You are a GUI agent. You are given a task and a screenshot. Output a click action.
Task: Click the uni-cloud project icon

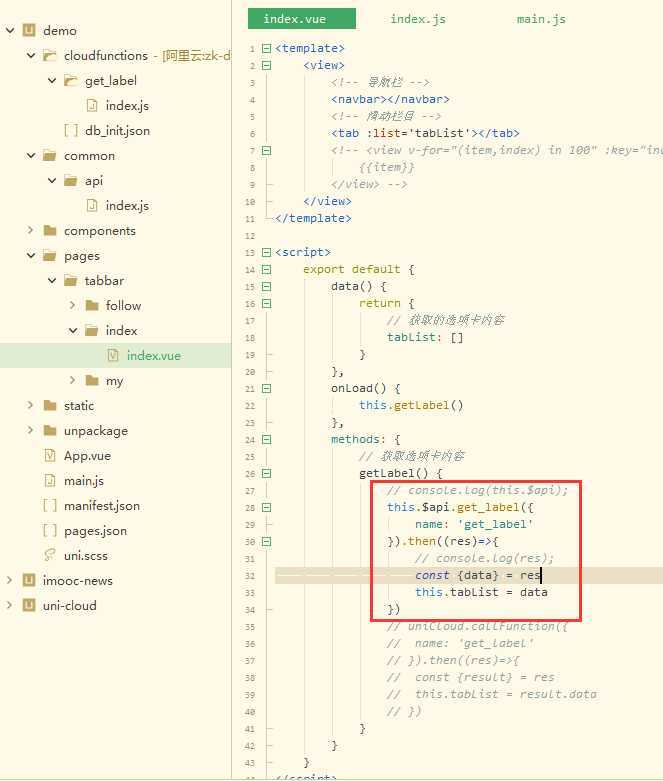(x=29, y=605)
